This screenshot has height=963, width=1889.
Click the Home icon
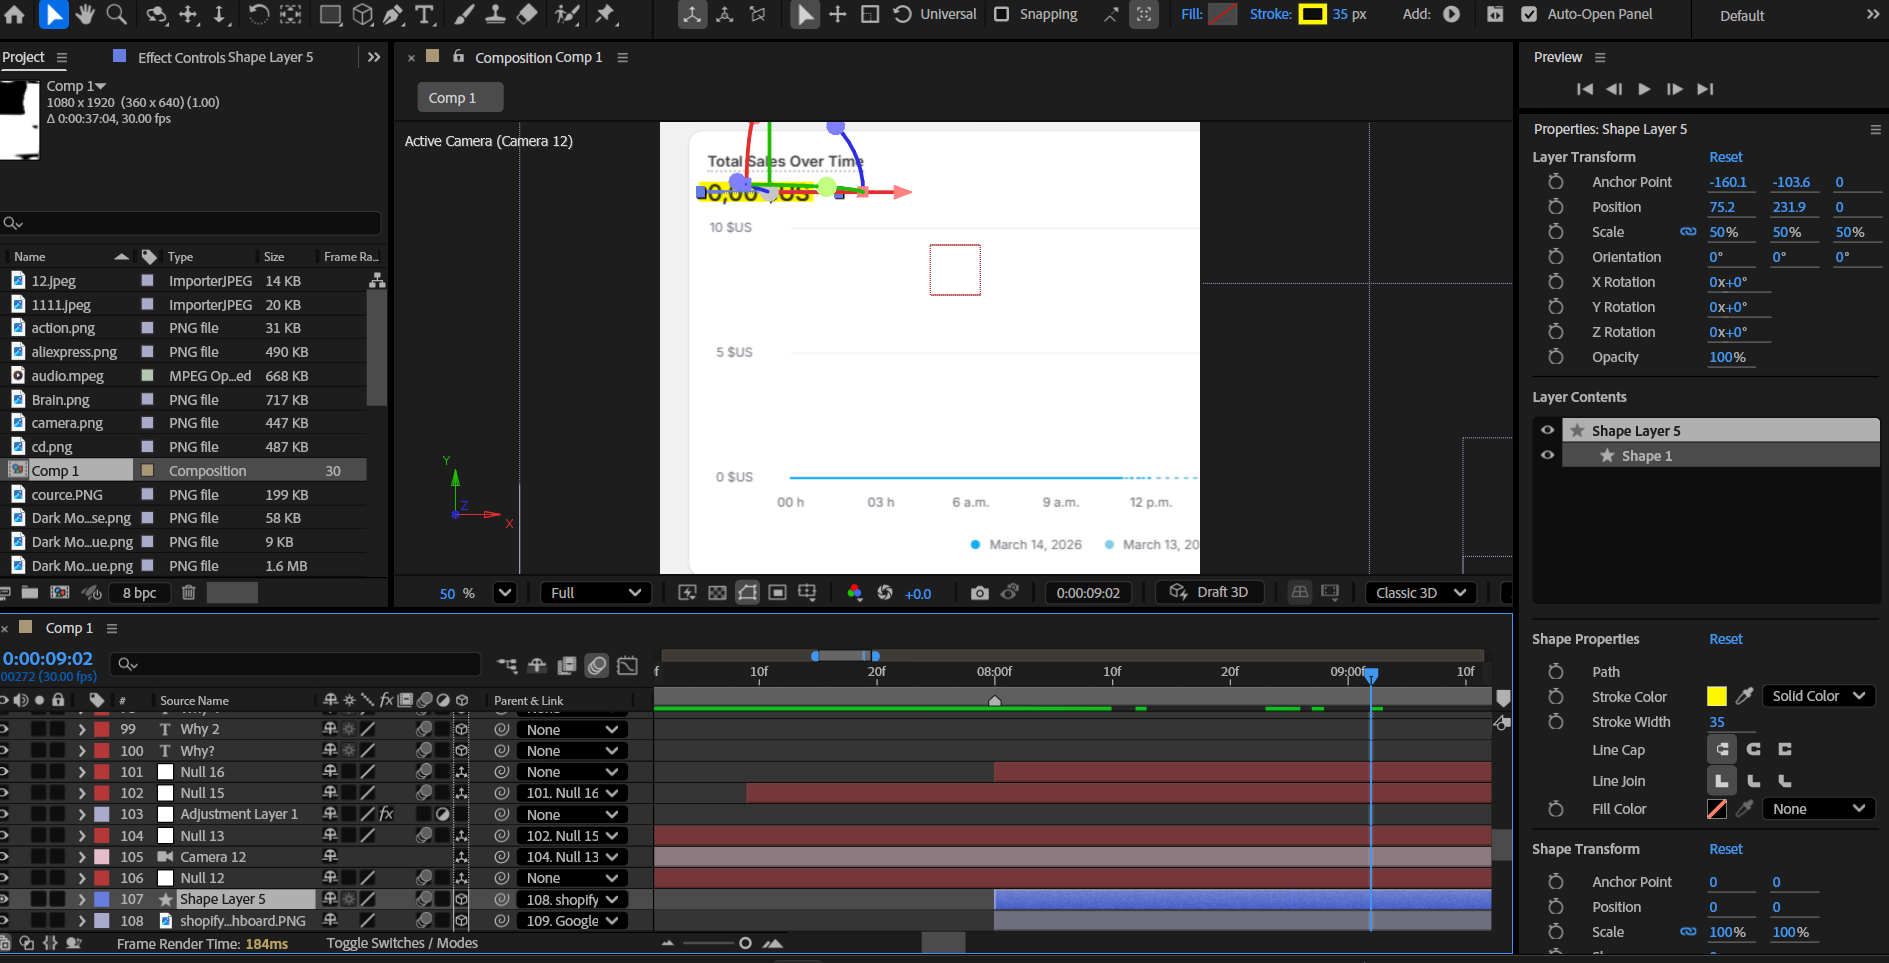pyautogui.click(x=15, y=14)
